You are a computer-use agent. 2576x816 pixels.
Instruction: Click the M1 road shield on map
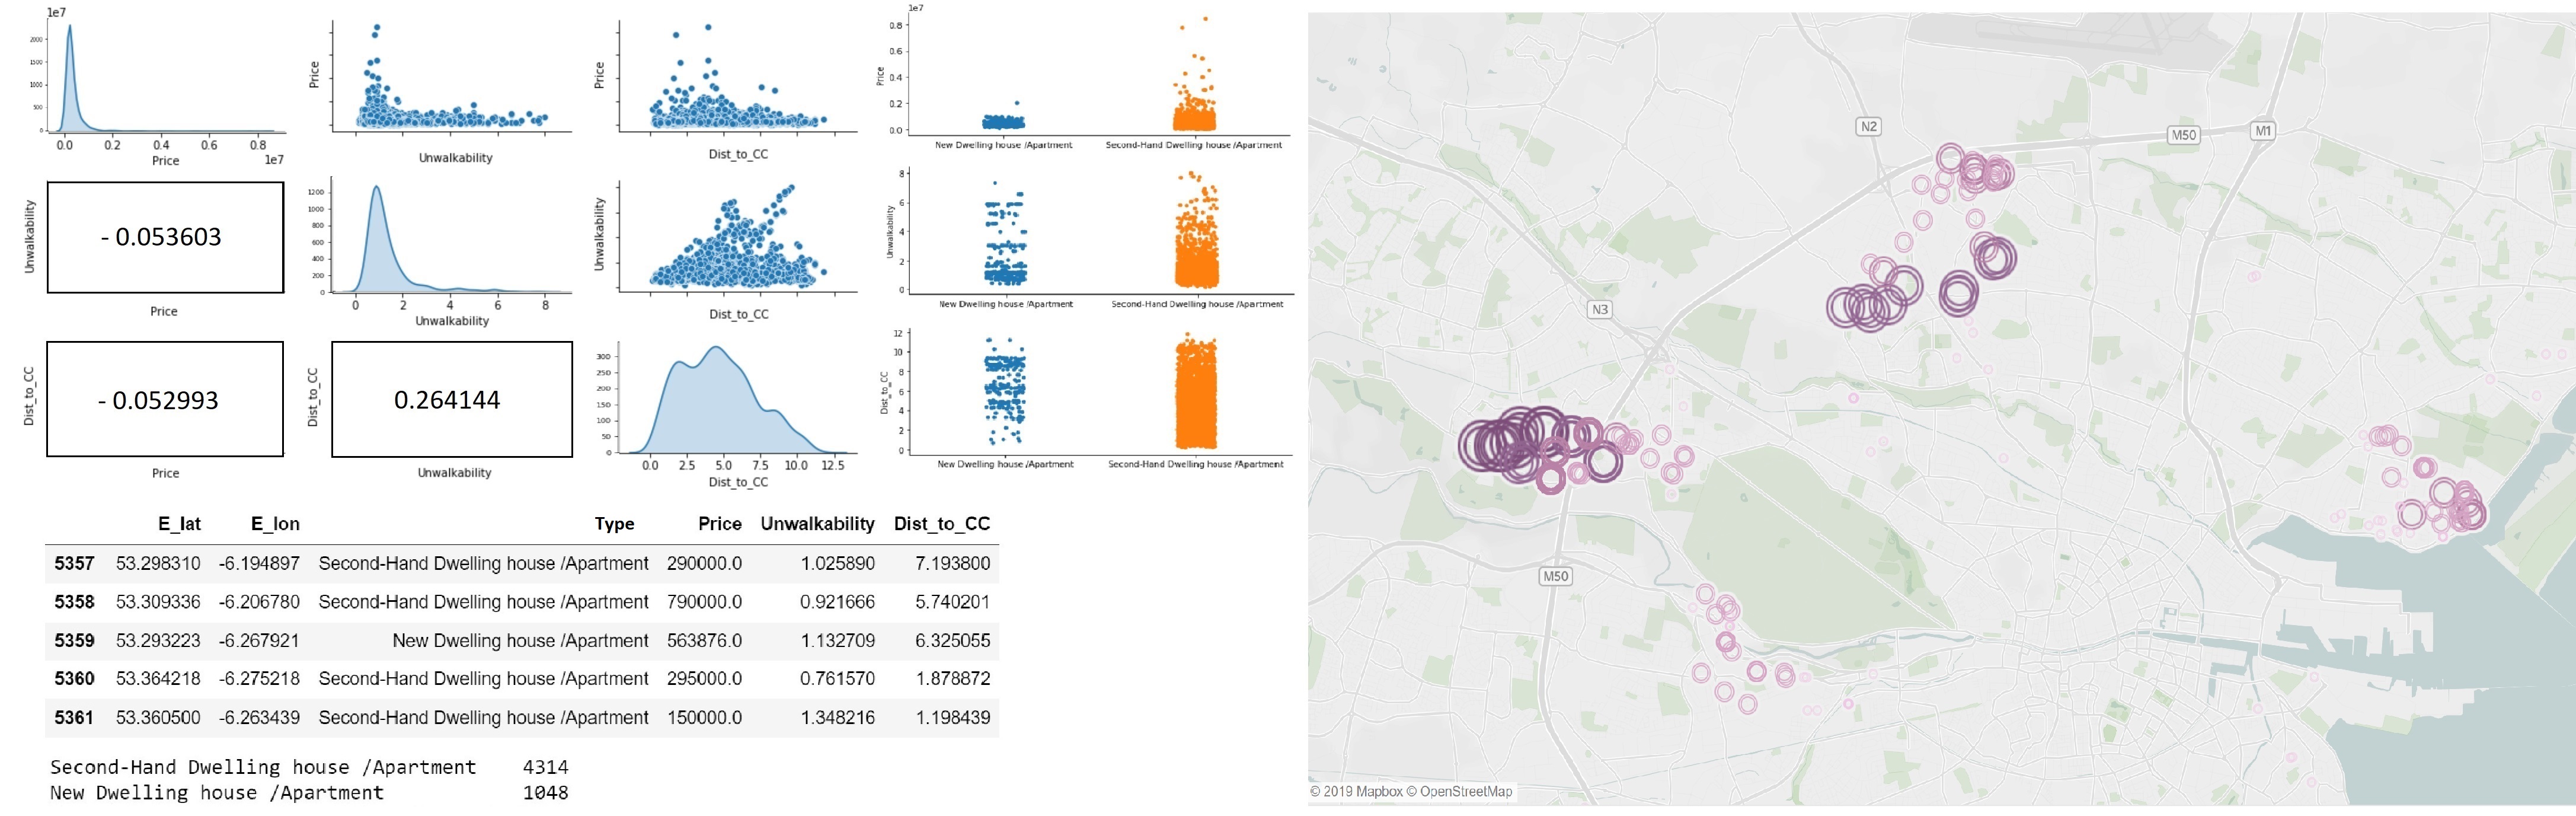pyautogui.click(x=2263, y=131)
